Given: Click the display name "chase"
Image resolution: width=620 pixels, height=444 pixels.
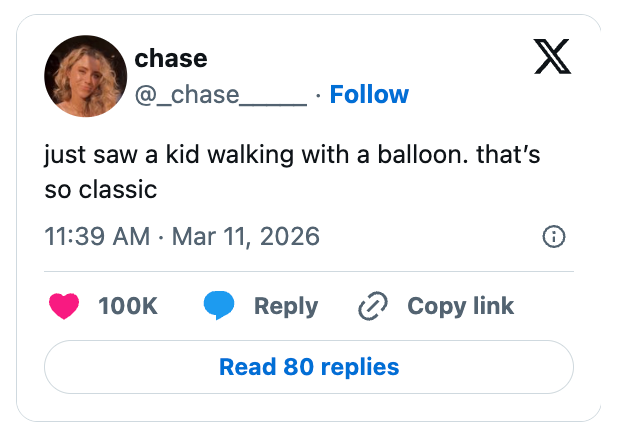Looking at the screenshot, I should (x=171, y=58).
